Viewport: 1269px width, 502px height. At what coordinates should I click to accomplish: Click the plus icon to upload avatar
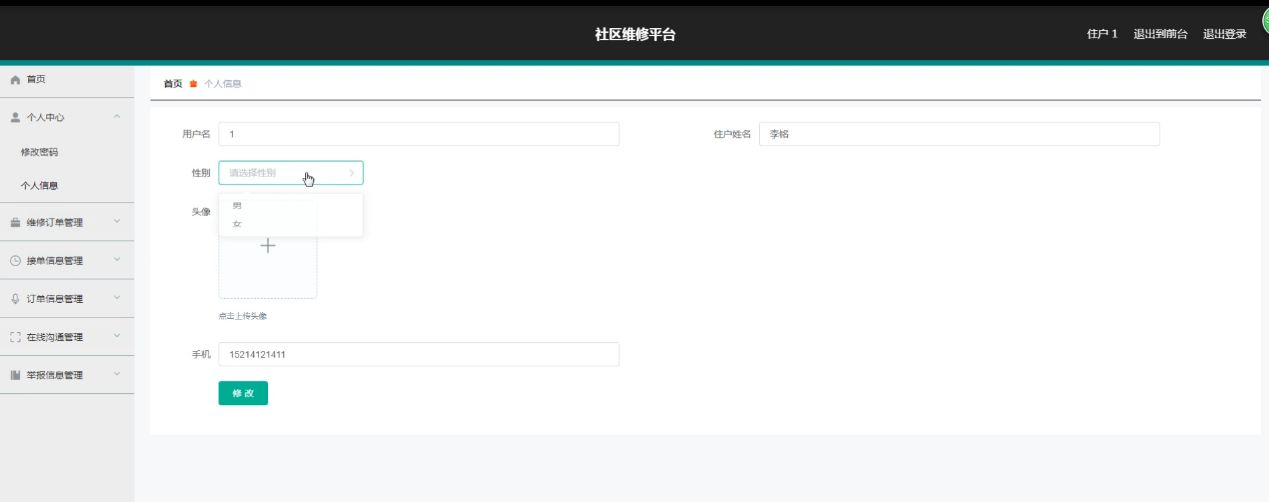click(268, 245)
